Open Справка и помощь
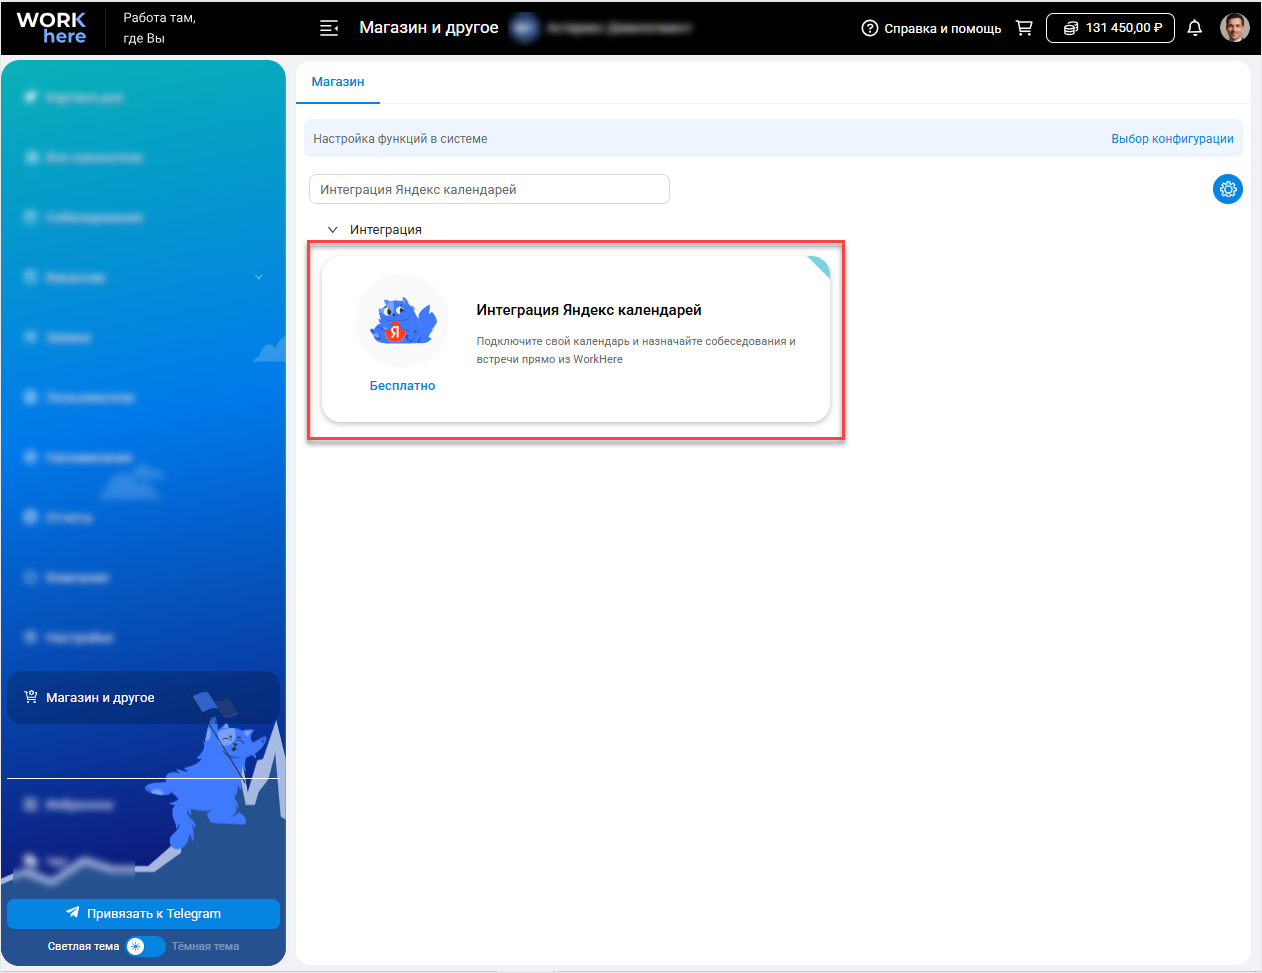 (931, 28)
